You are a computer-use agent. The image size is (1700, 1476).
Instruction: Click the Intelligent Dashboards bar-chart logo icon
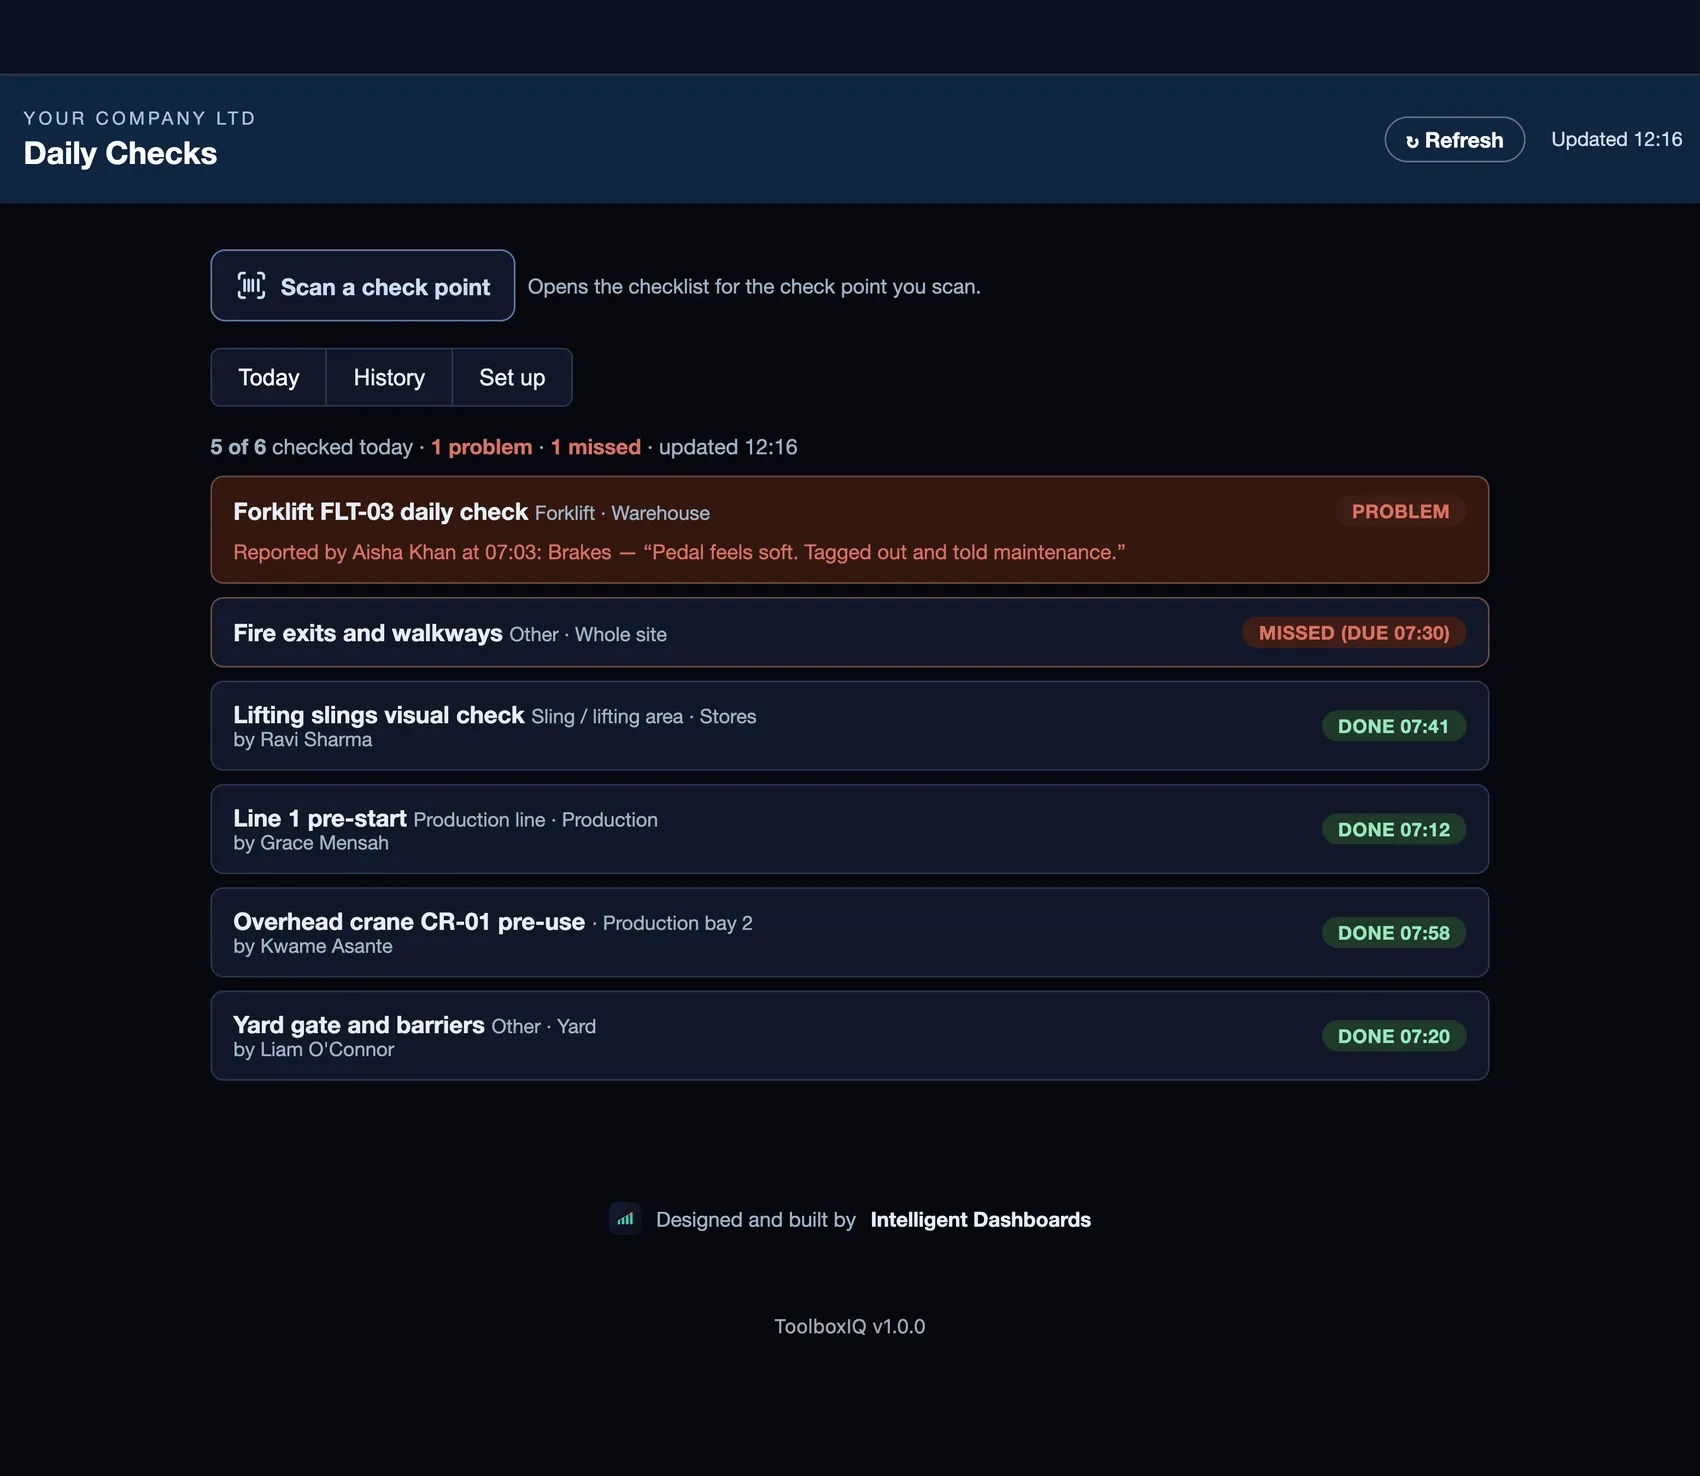(625, 1219)
